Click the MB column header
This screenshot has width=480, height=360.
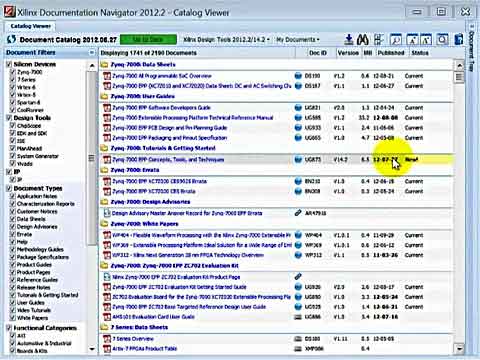[368, 53]
